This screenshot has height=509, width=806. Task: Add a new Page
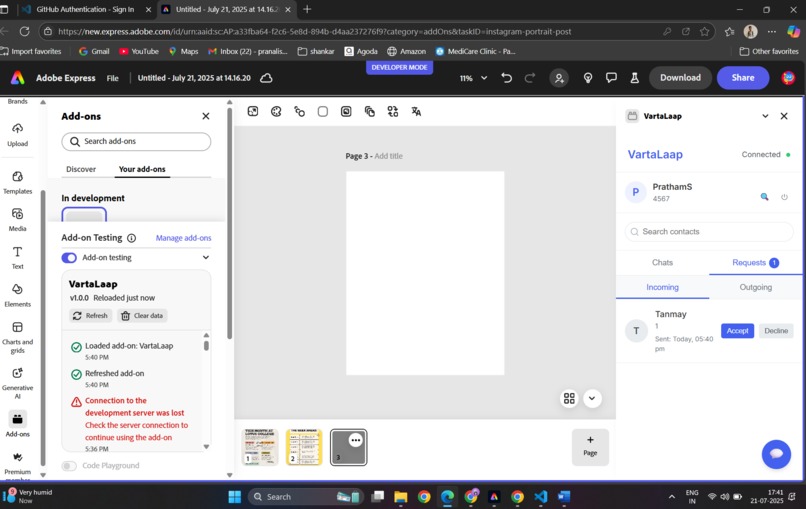point(590,447)
